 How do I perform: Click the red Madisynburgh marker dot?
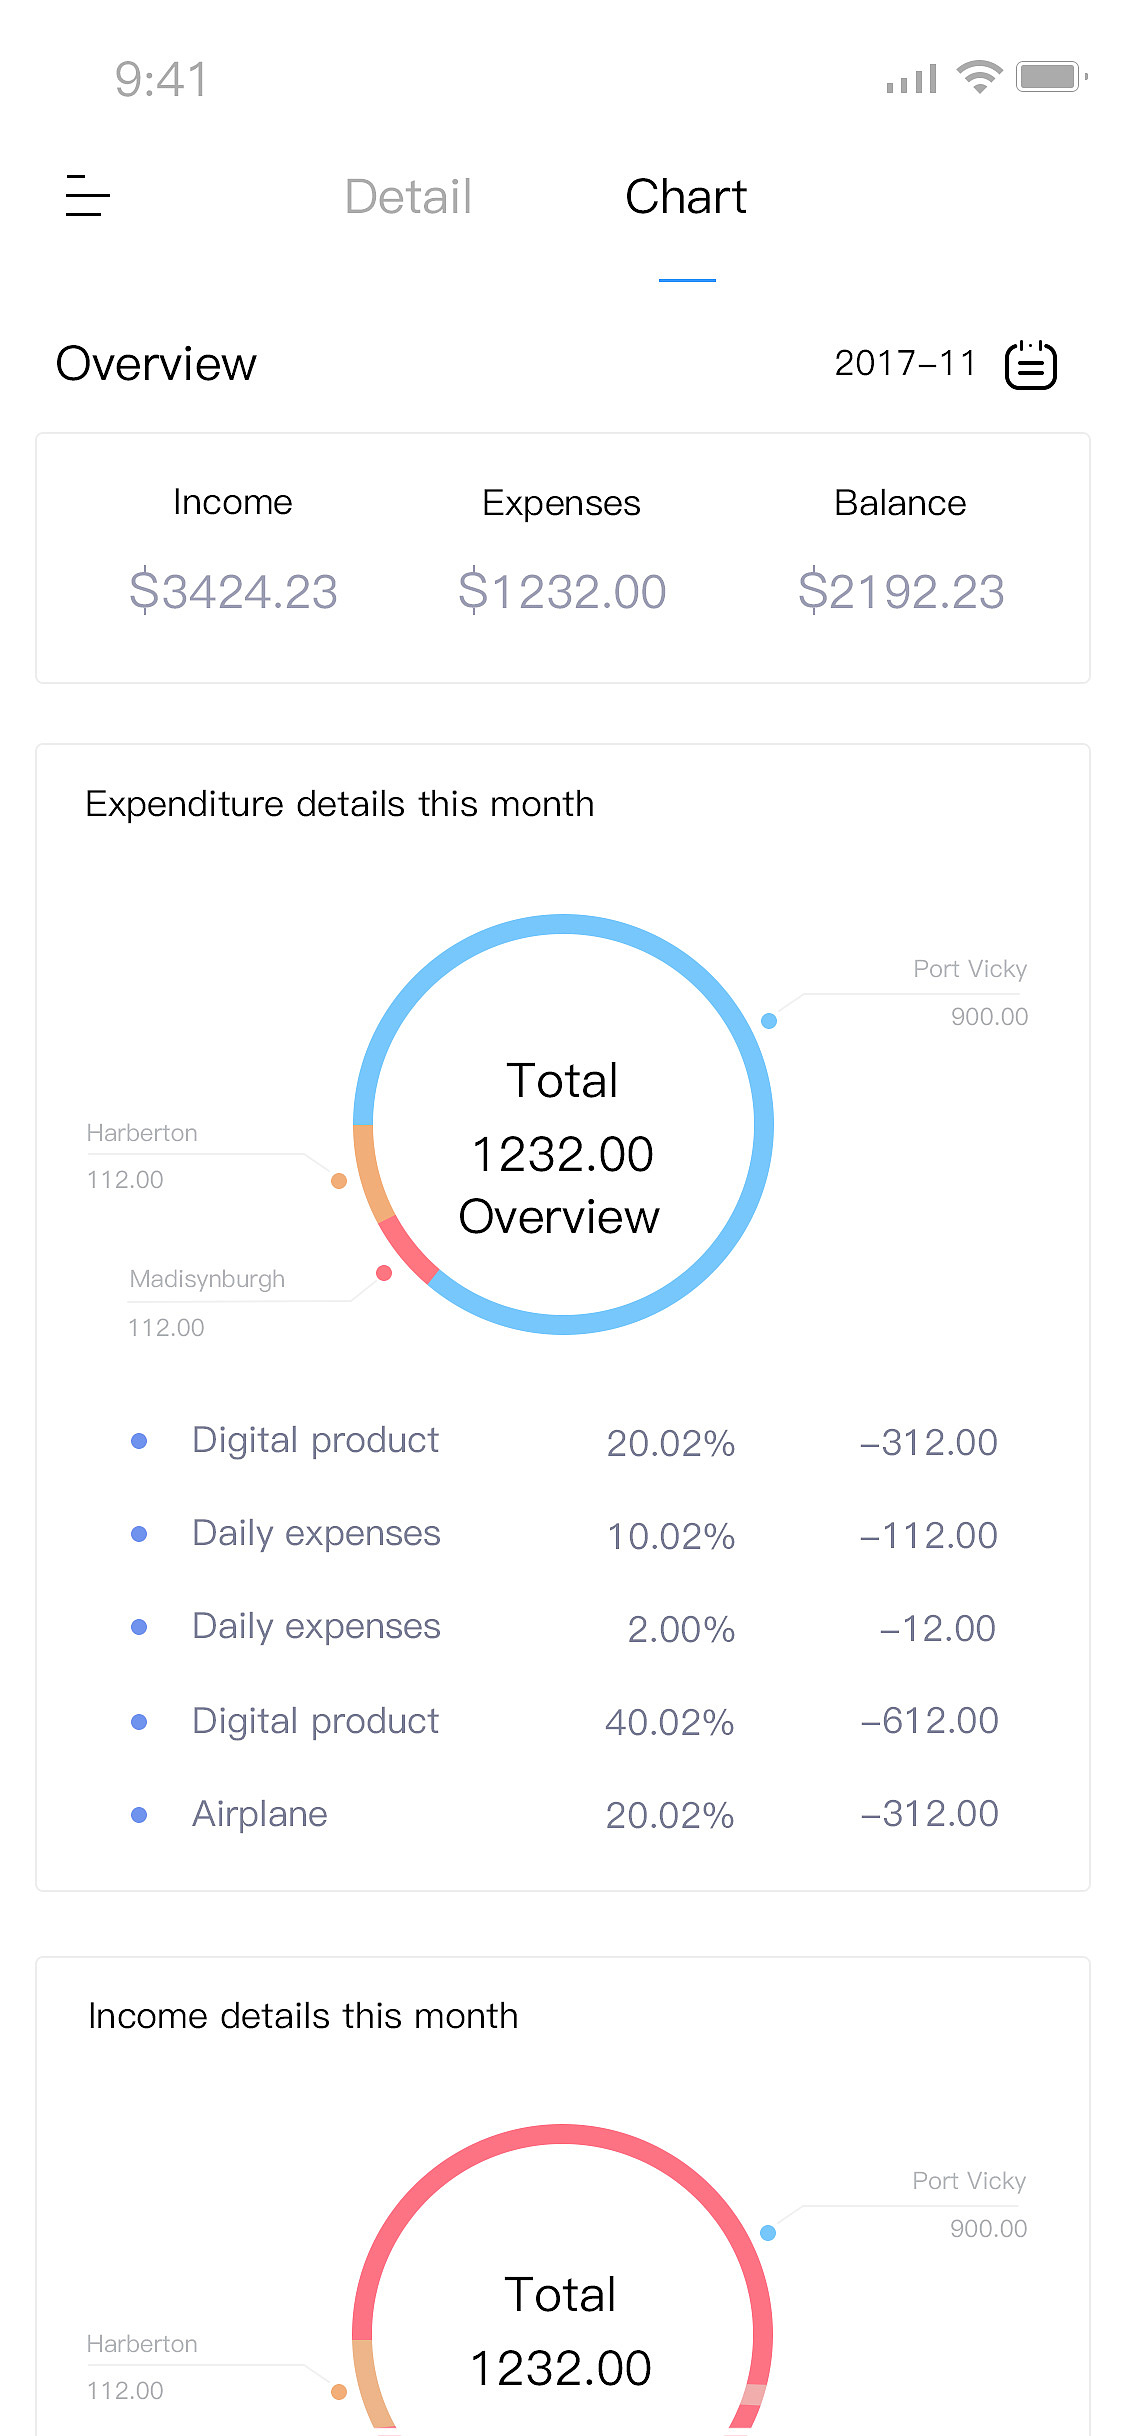(x=384, y=1273)
